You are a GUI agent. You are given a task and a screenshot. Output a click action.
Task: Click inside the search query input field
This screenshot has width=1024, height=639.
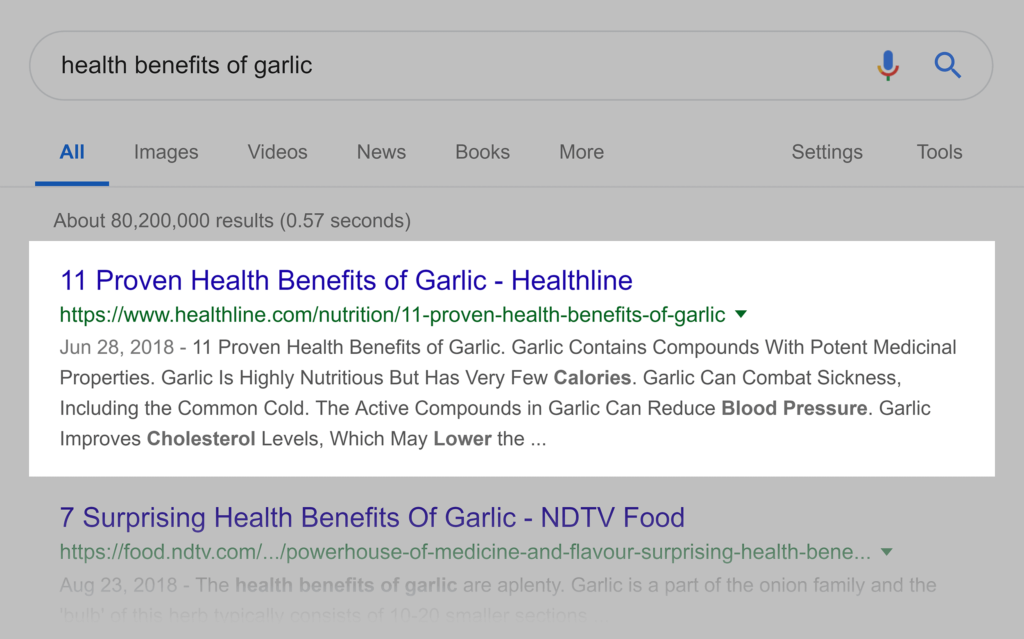300,65
